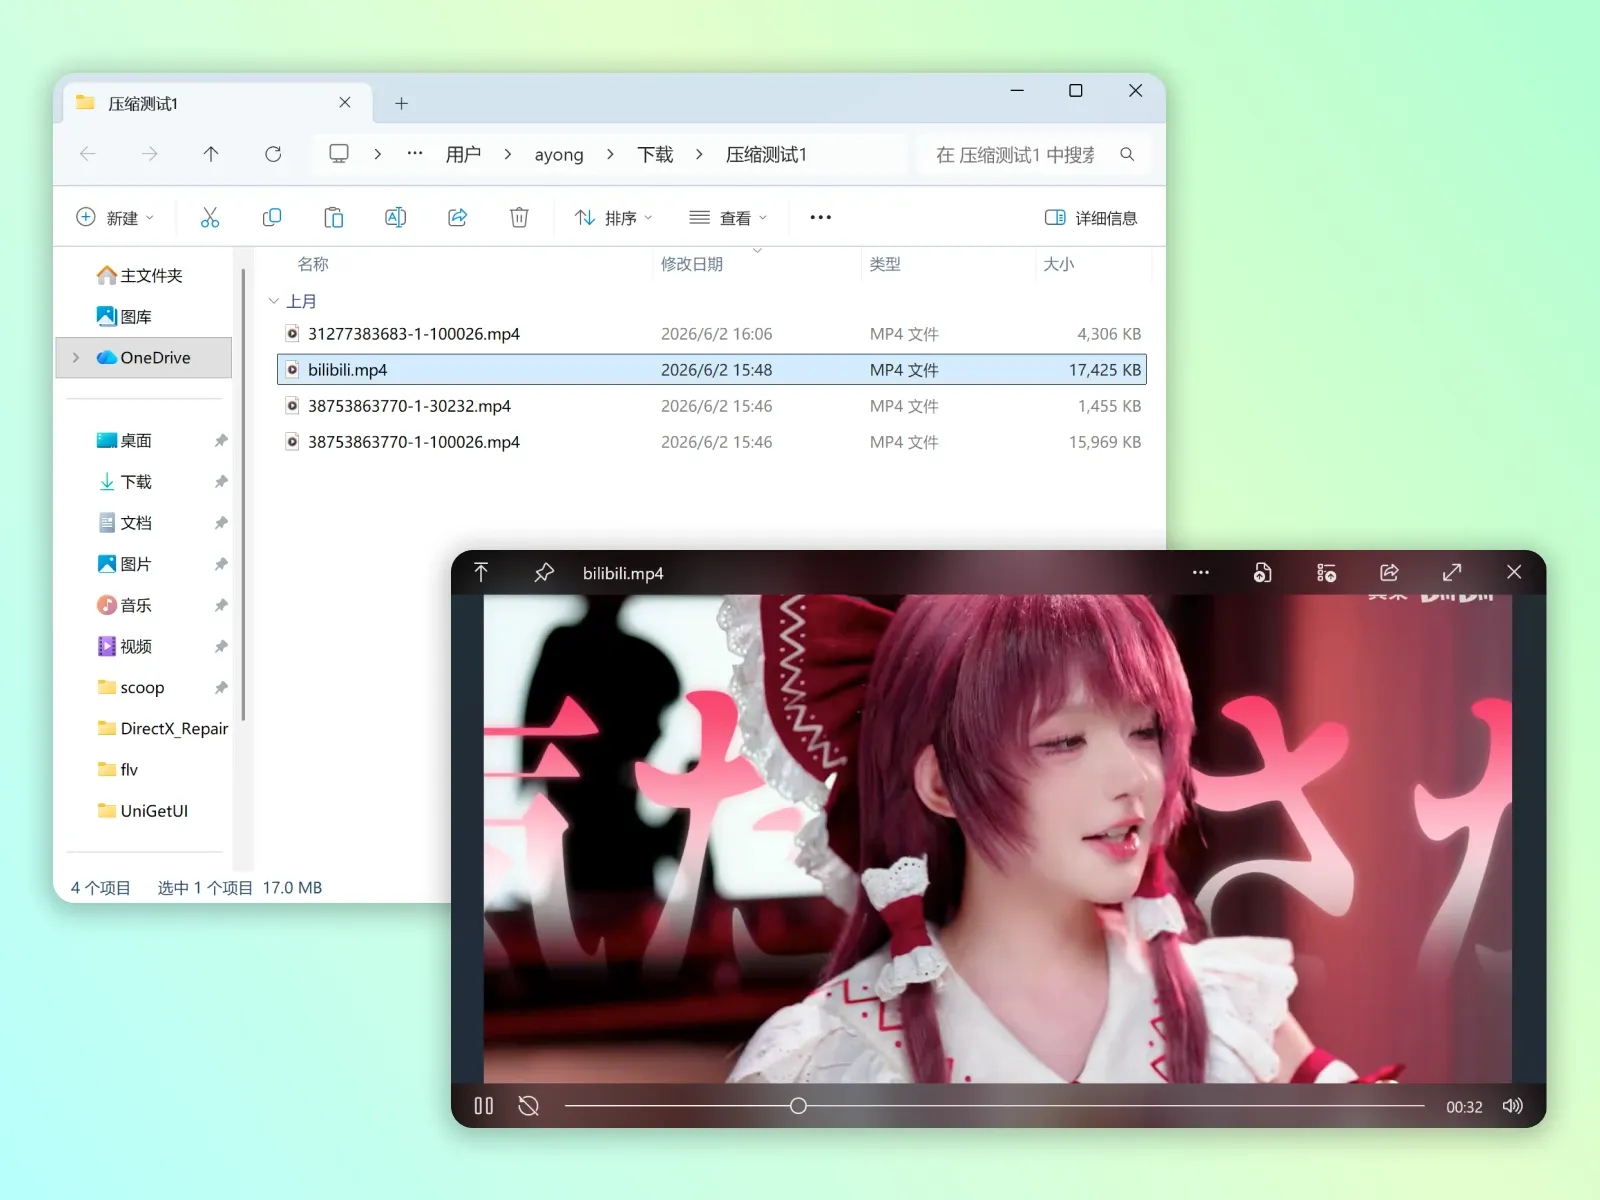Image resolution: width=1600 pixels, height=1200 pixels.
Task: Sort by the 类型 column header
Action: pos(885,264)
